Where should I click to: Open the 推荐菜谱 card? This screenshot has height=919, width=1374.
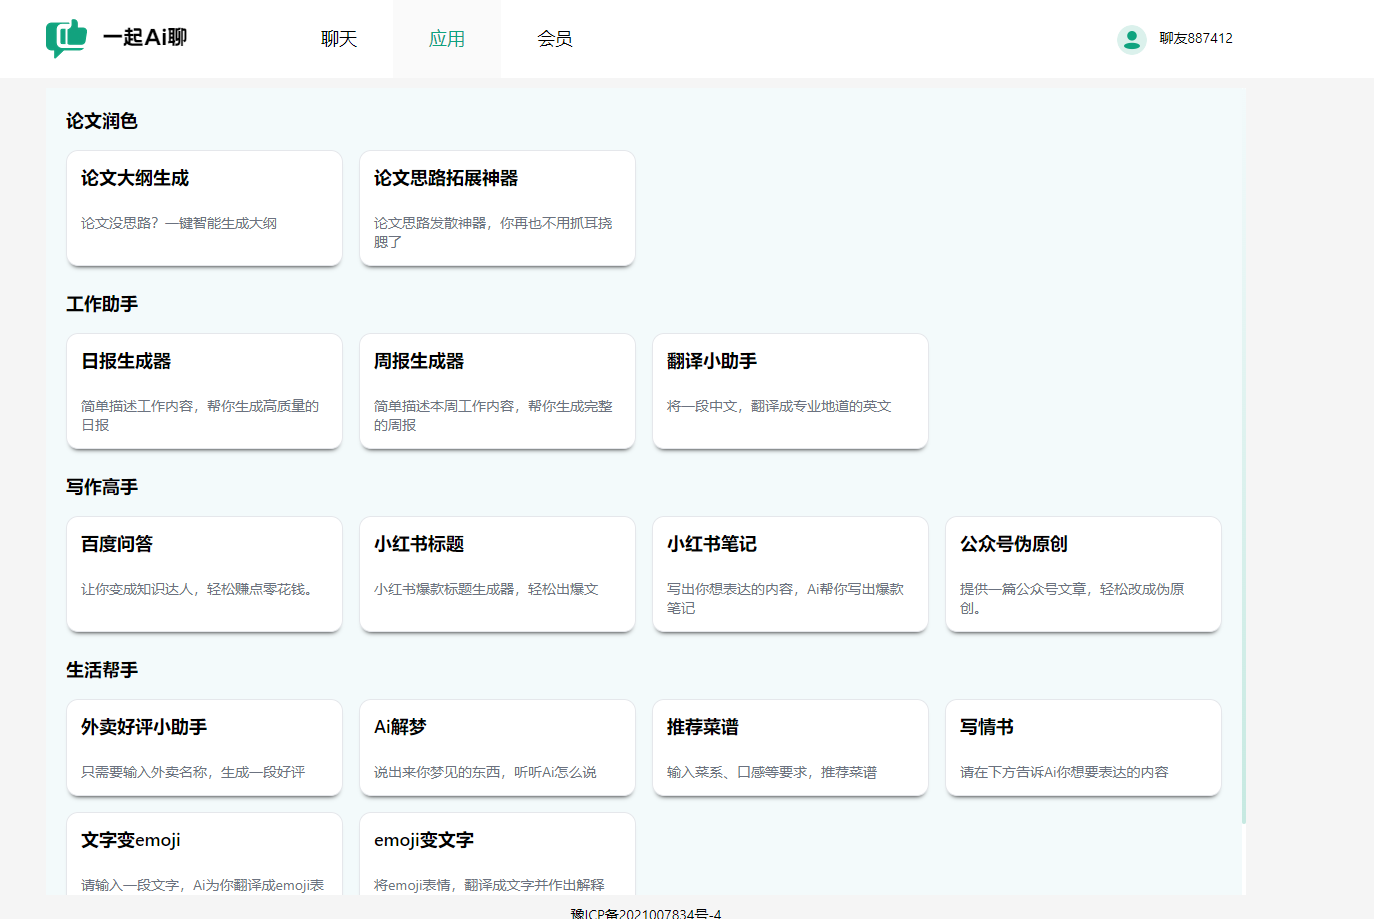click(790, 748)
